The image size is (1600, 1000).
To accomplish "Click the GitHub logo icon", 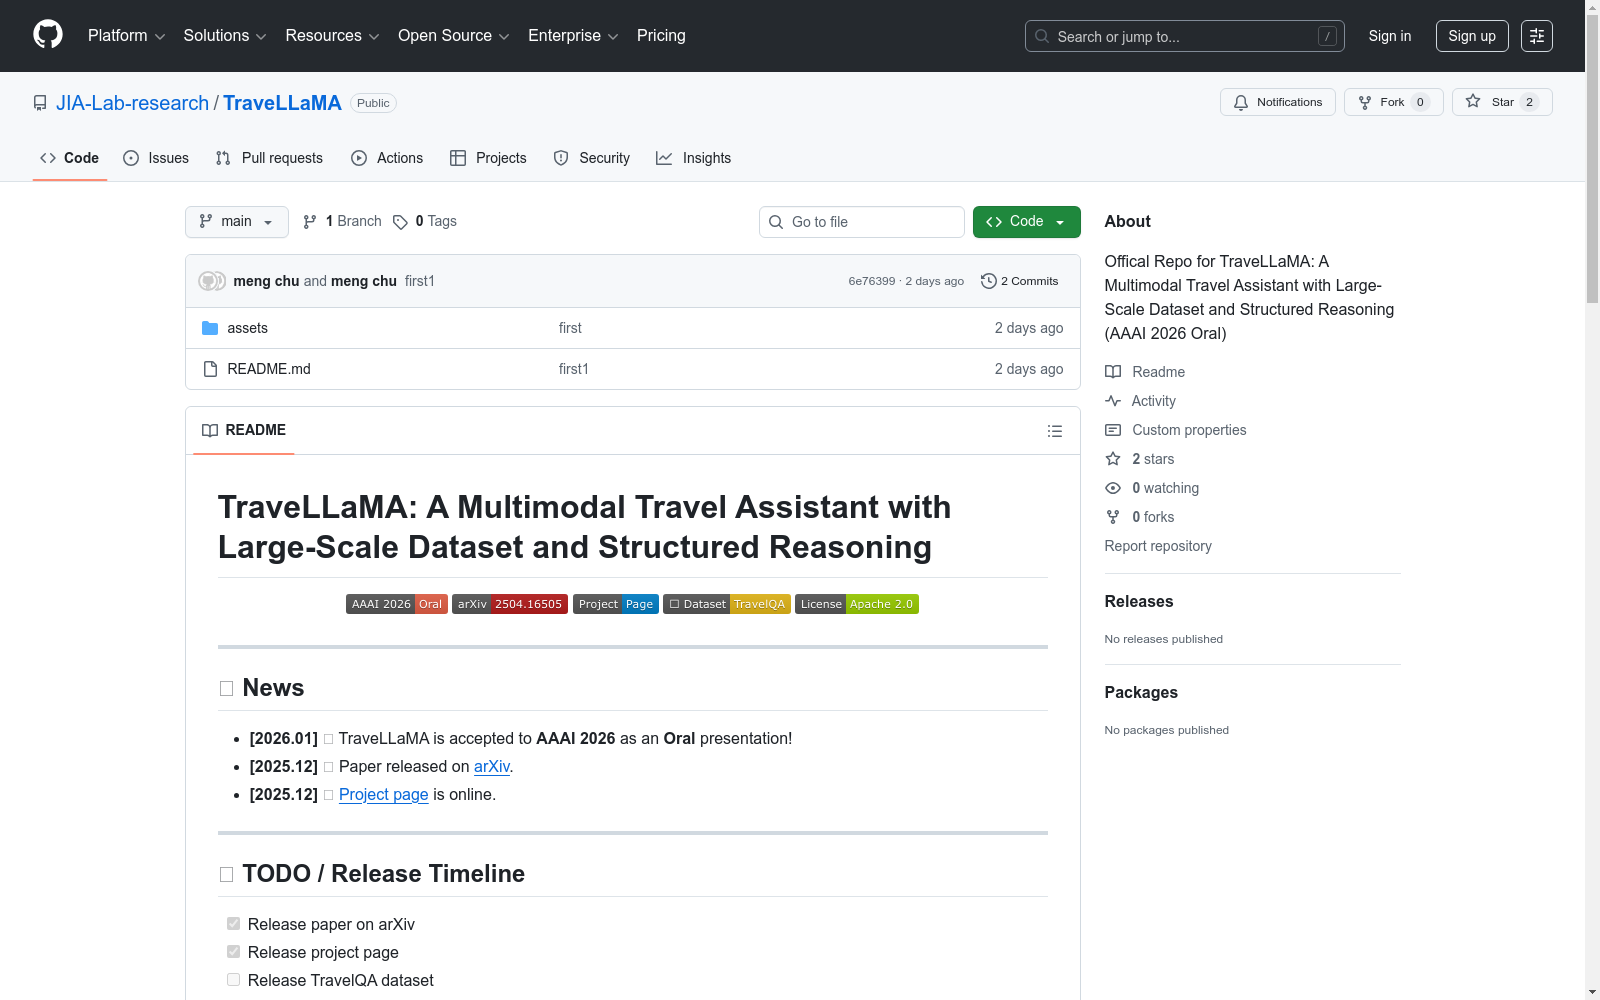I will pos(48,35).
